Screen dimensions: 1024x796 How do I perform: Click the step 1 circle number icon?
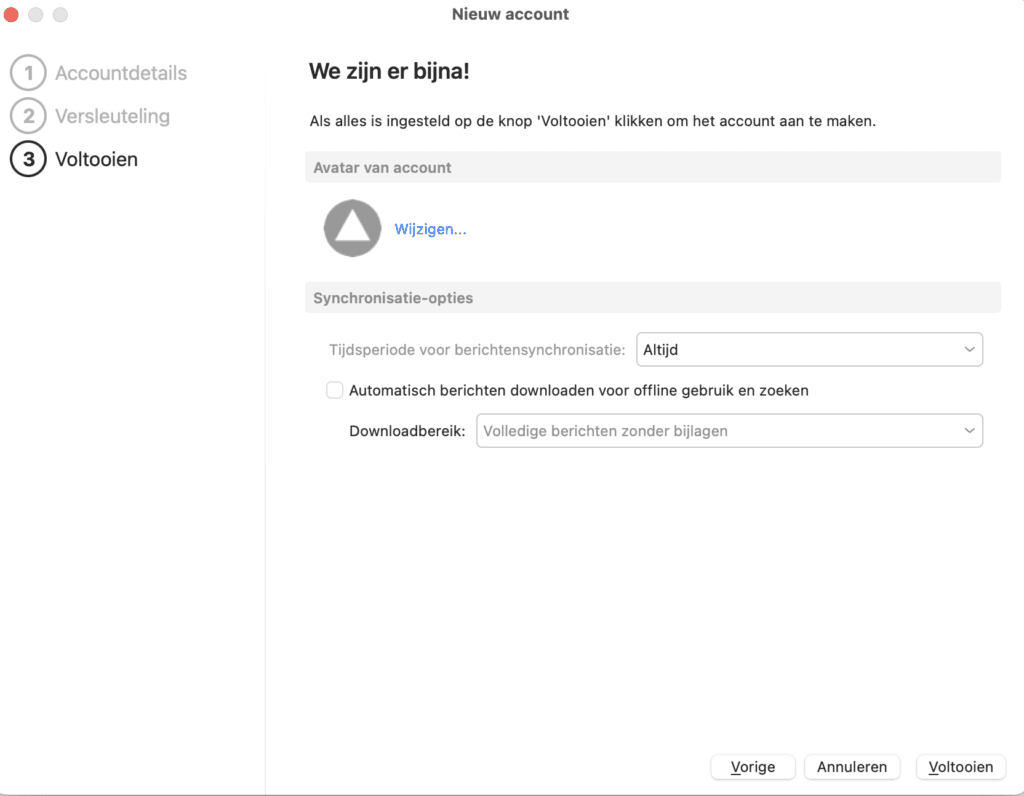[28, 73]
